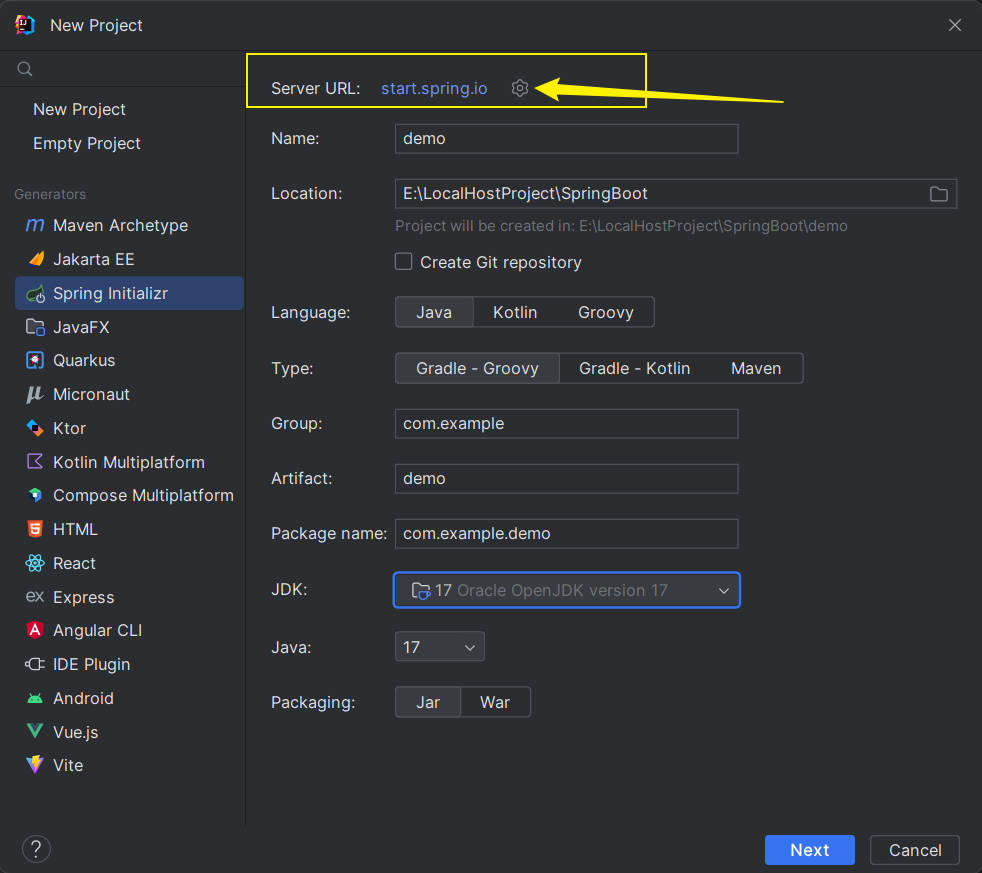Select War packaging
This screenshot has width=982, height=873.
495,702
